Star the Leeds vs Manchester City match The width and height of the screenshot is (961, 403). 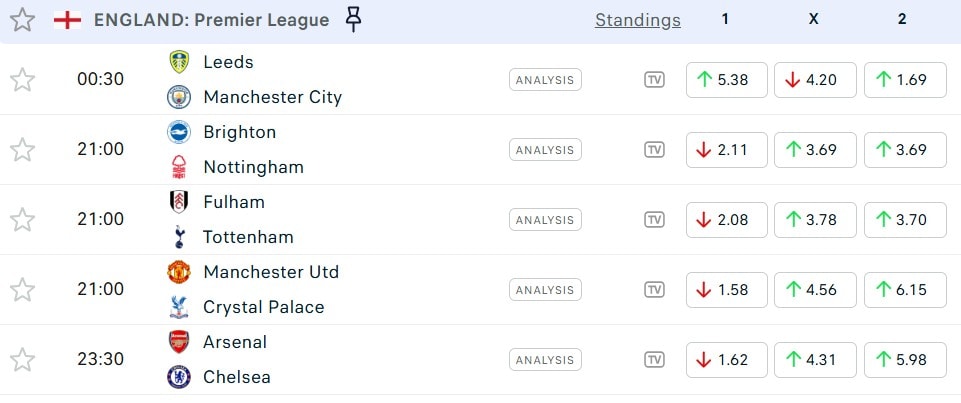click(22, 80)
